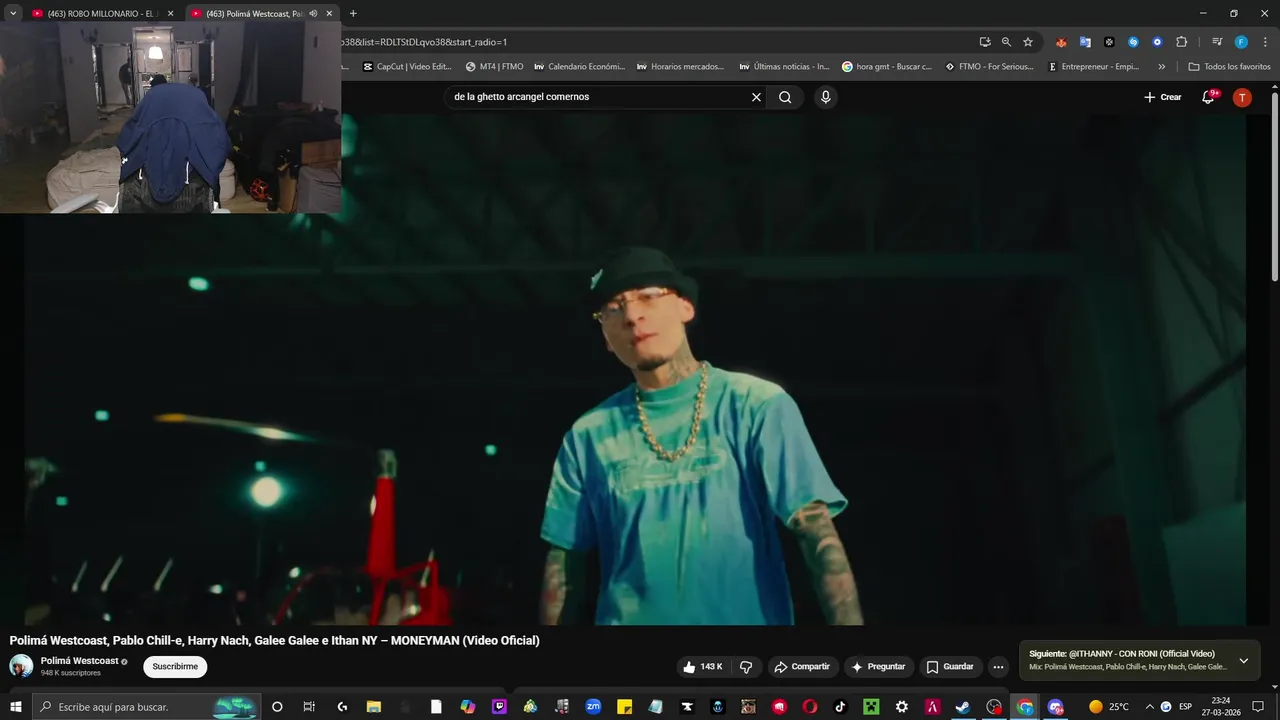Image resolution: width=1280 pixels, height=720 pixels.
Task: Click Preguntar button
Action: [x=878, y=667]
